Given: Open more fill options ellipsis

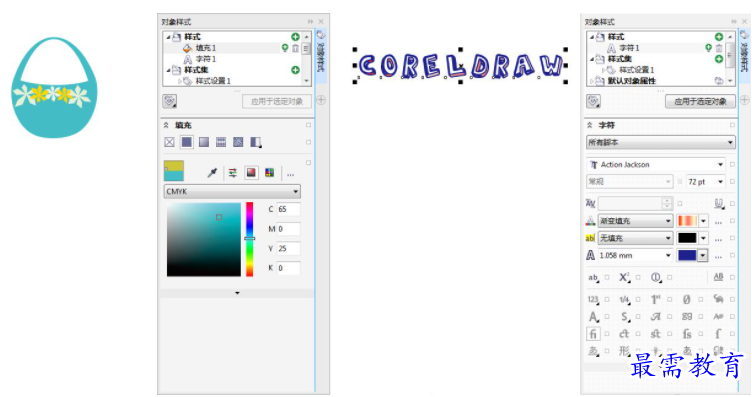Looking at the screenshot, I should (291, 175).
